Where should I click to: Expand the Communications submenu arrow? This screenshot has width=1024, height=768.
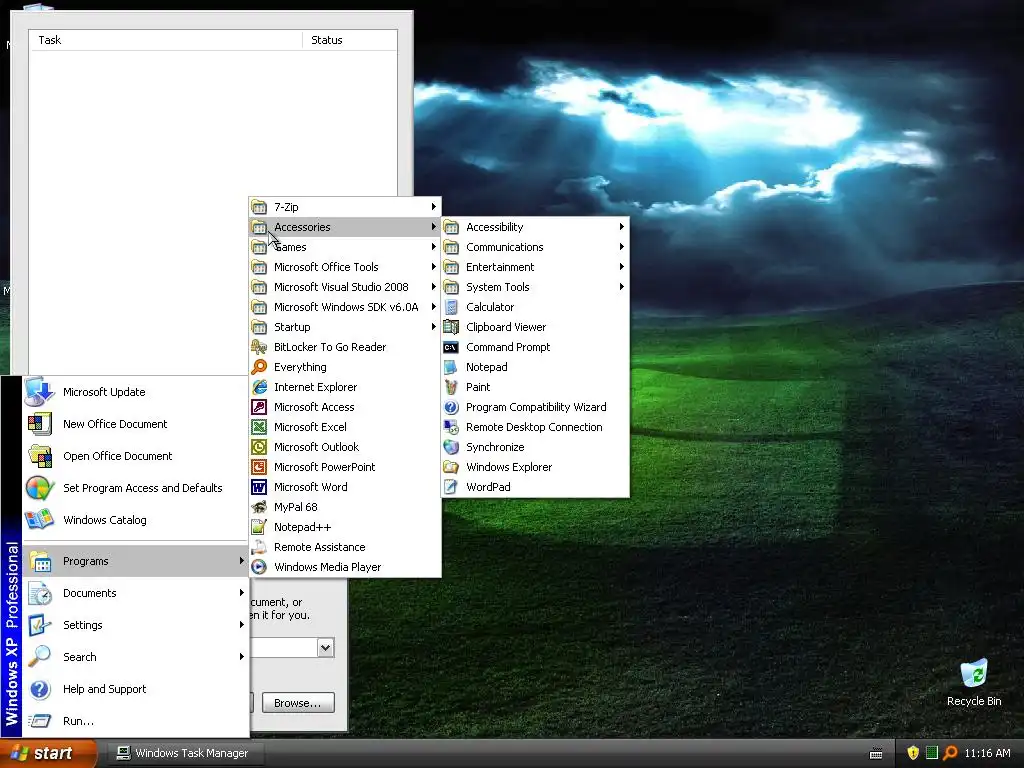tap(622, 247)
